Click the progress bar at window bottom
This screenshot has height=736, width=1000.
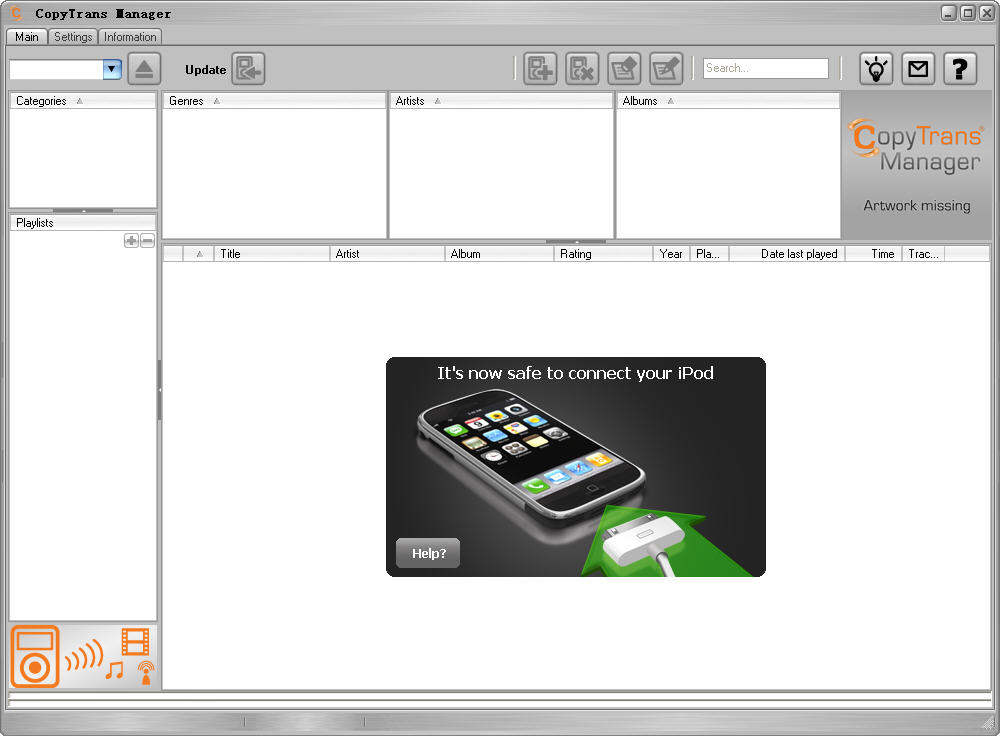click(x=500, y=700)
